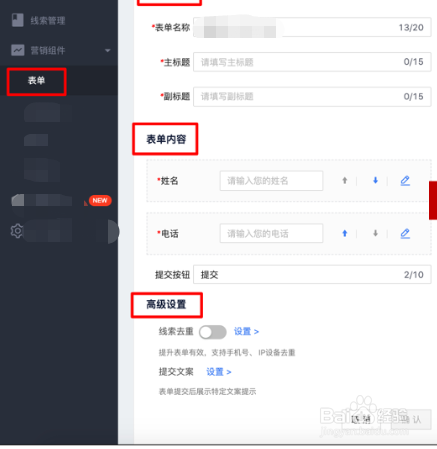This screenshot has height=449, width=437.
Task: Click the 姓名 placeholder input
Action: point(271,181)
